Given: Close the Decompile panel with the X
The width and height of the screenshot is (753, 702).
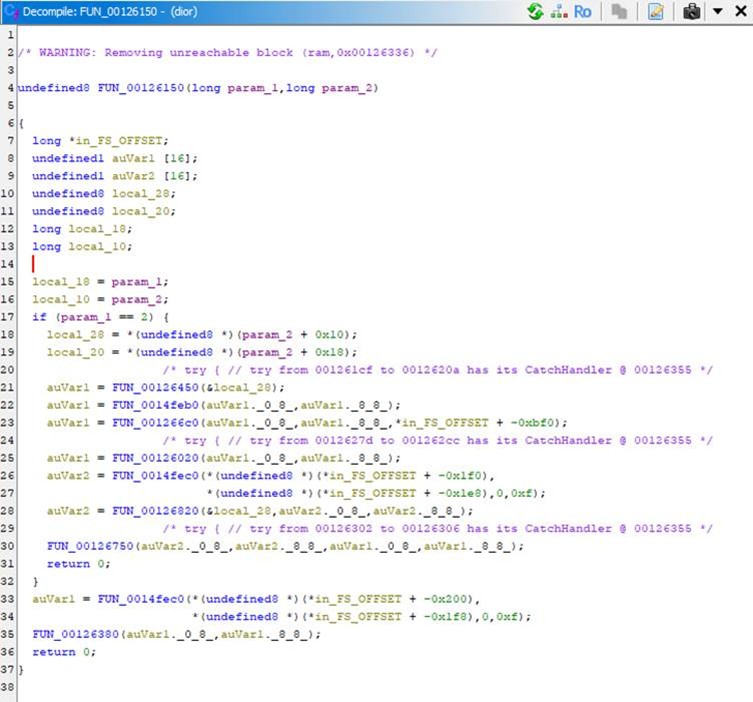Looking at the screenshot, I should tap(741, 11).
